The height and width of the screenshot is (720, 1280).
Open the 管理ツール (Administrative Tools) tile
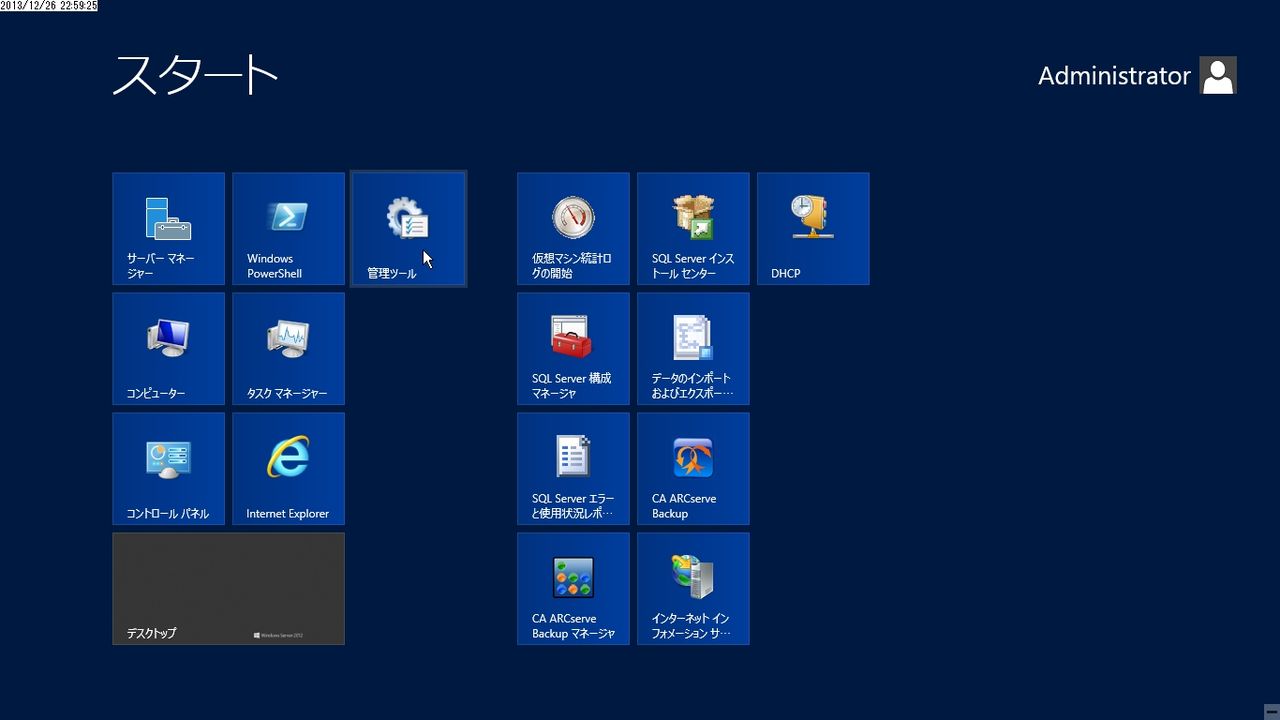click(409, 229)
